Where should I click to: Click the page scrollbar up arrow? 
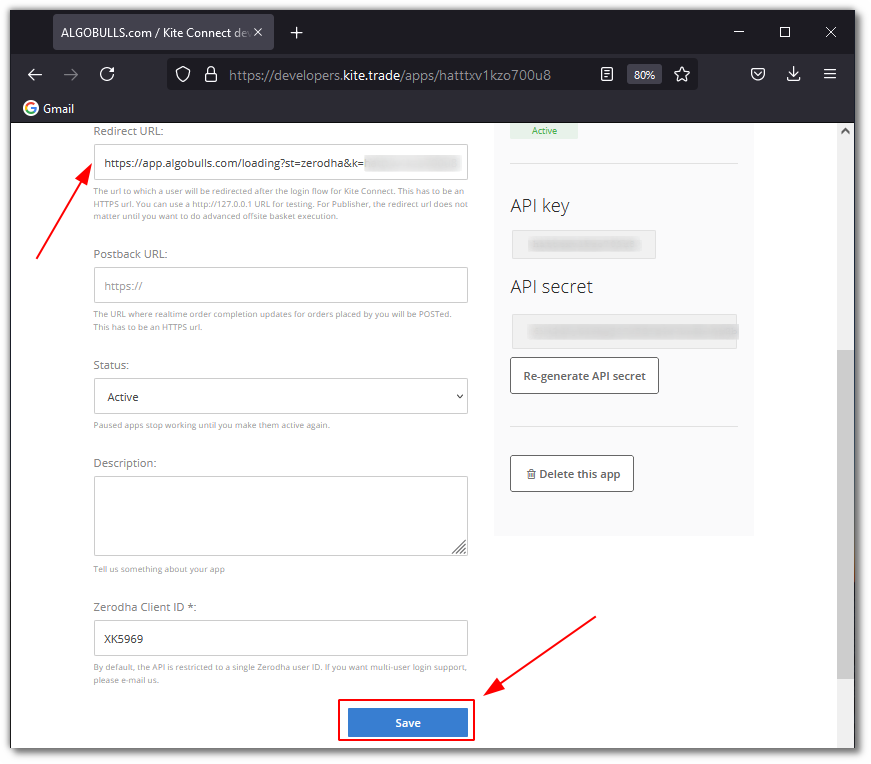click(x=845, y=131)
